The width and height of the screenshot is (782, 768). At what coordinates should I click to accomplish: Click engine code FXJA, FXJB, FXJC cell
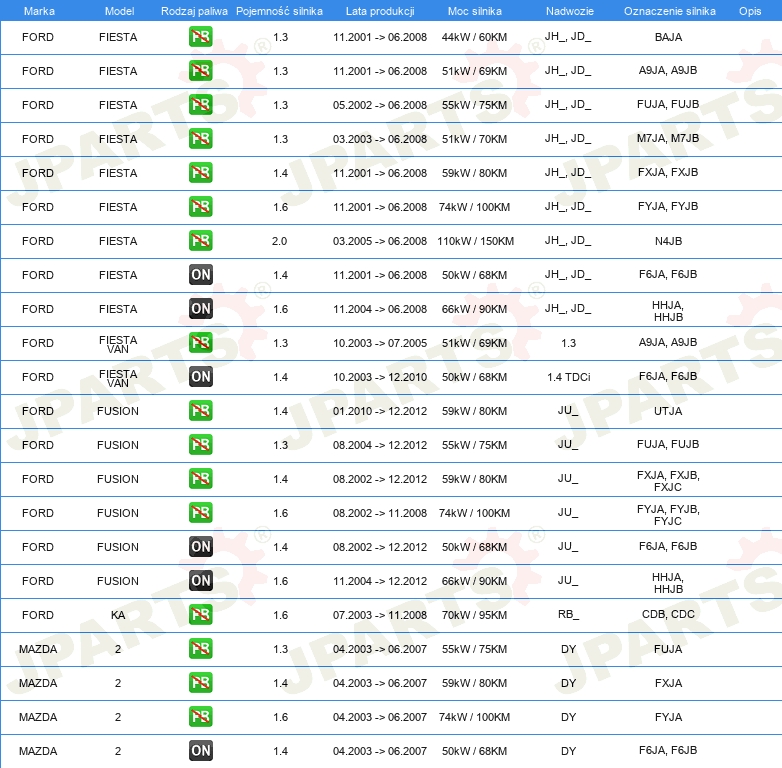tap(668, 481)
